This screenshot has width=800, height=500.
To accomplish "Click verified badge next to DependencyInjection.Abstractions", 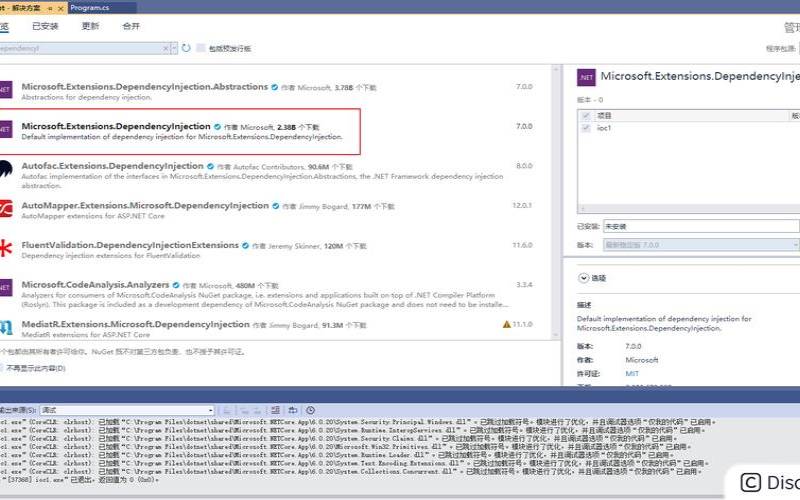I will click(274, 87).
